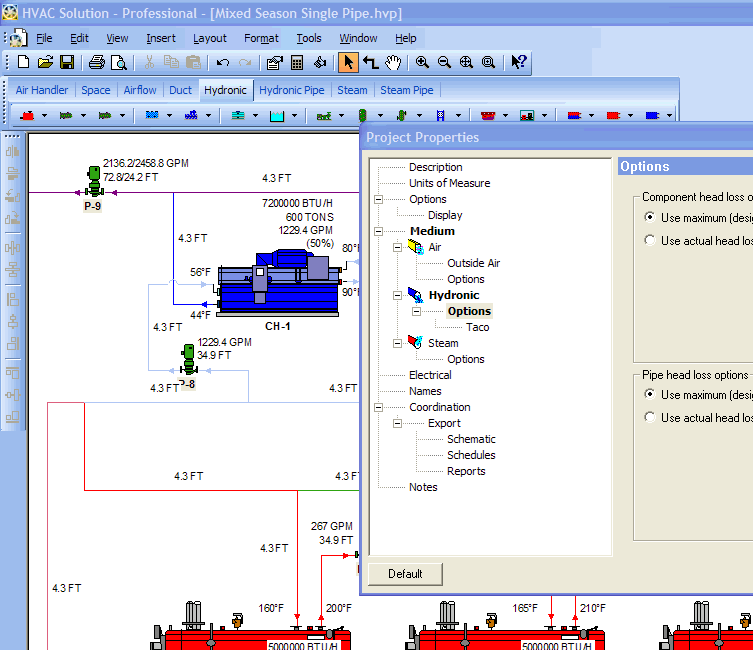
Task: Click the zoom to fit icon
Action: (x=466, y=62)
